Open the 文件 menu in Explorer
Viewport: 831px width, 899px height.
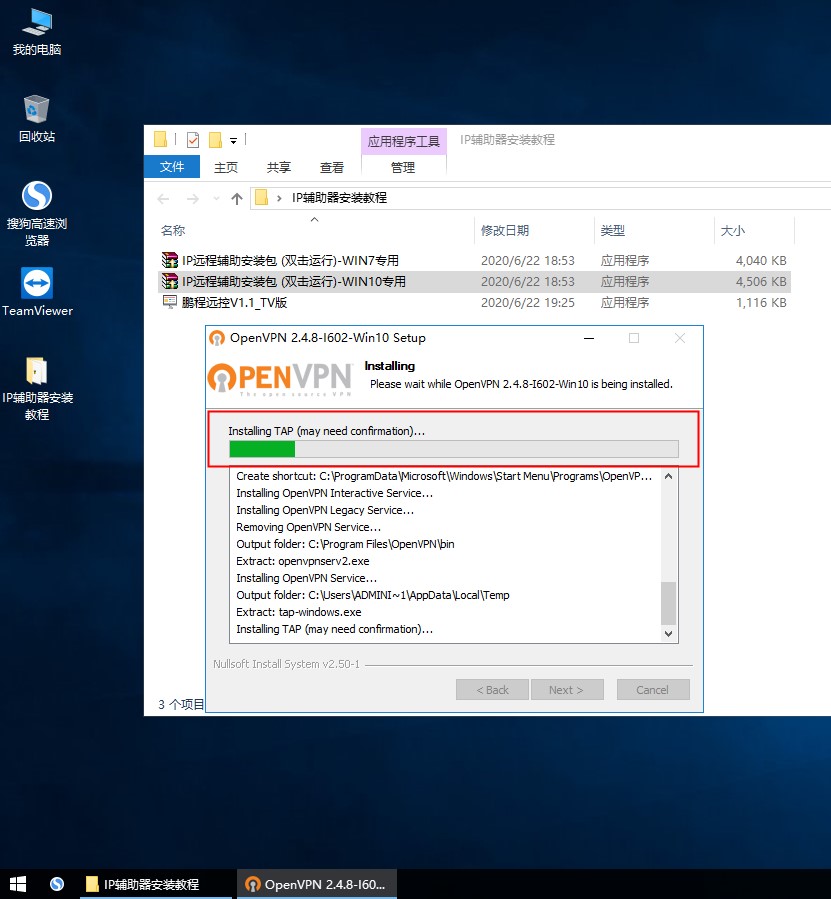[x=171, y=167]
